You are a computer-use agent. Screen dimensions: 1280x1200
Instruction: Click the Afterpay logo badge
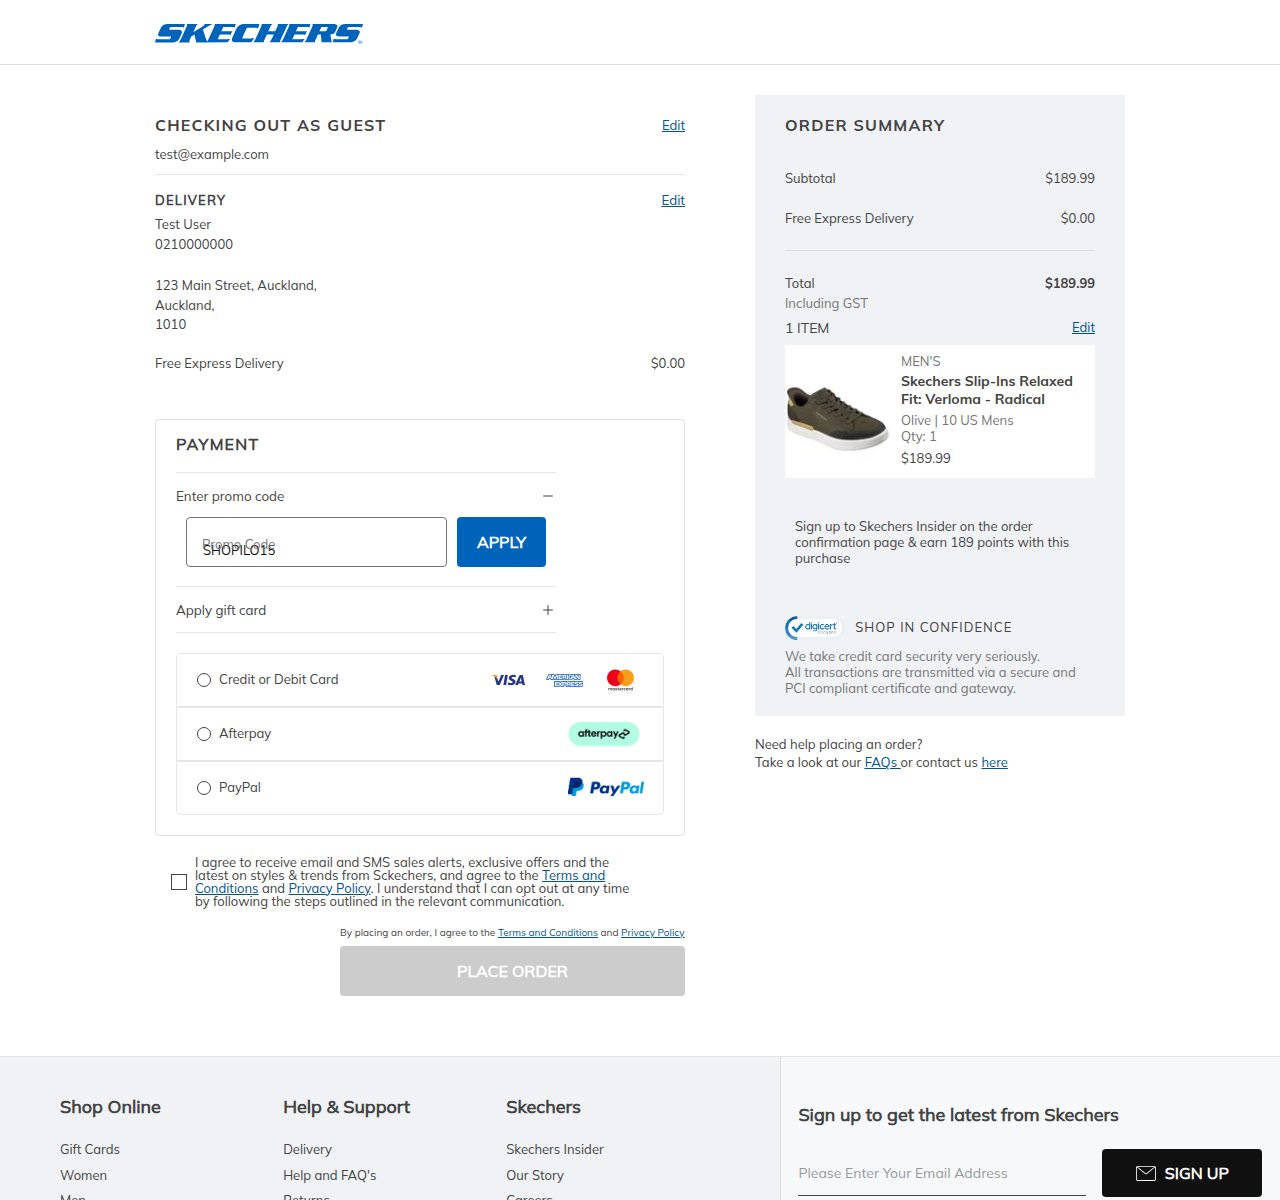click(x=604, y=734)
